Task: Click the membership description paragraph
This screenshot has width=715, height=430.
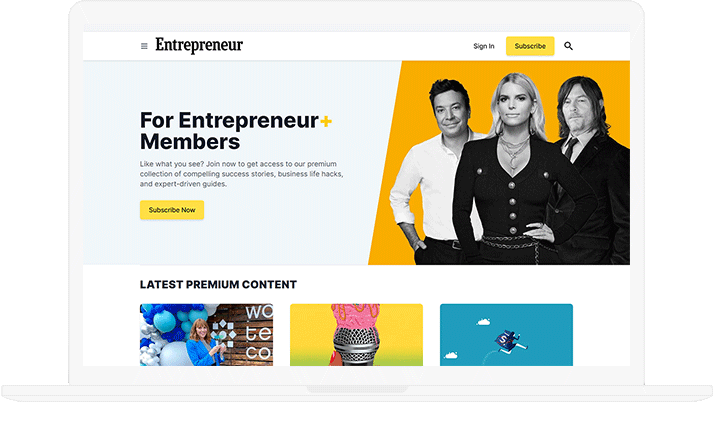Action: point(242,174)
